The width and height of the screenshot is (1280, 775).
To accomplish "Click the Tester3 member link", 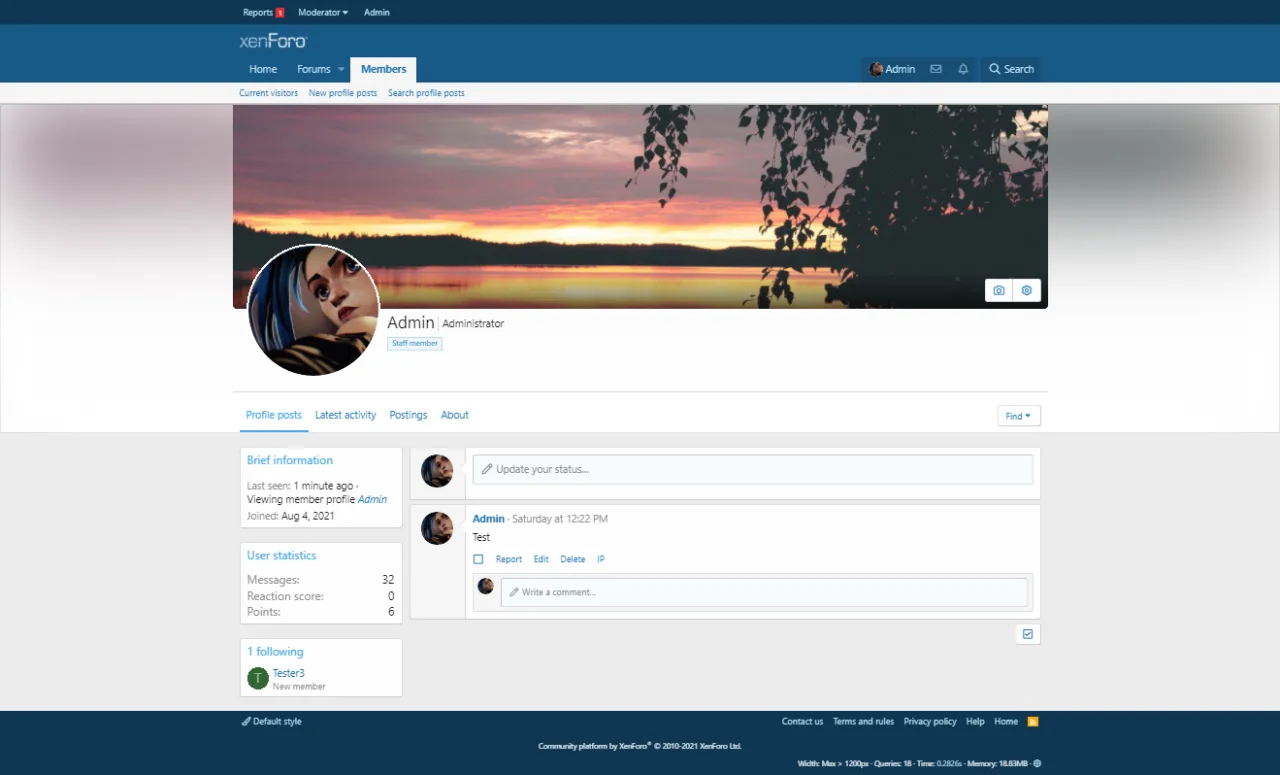I will (x=288, y=673).
